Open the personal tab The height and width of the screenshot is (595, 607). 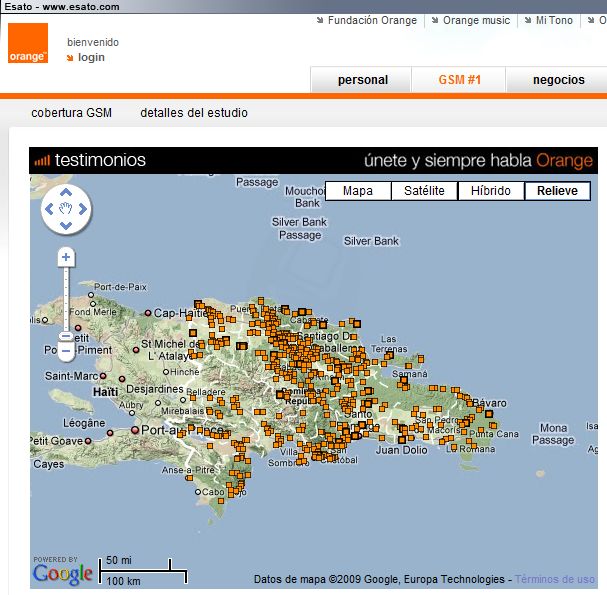click(x=363, y=80)
